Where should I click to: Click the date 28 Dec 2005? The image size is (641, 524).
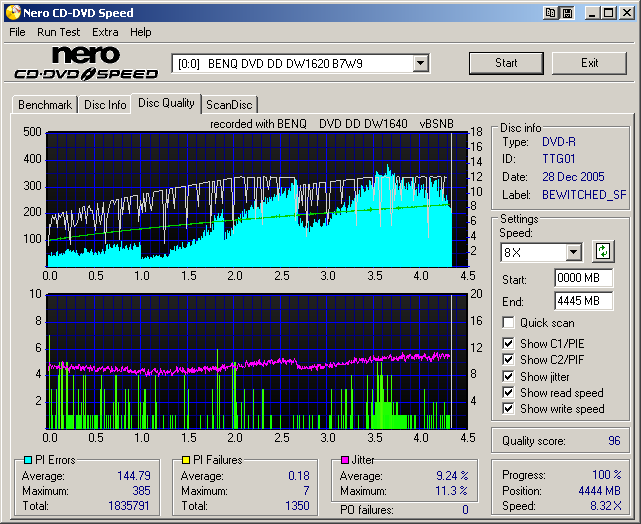(x=573, y=177)
